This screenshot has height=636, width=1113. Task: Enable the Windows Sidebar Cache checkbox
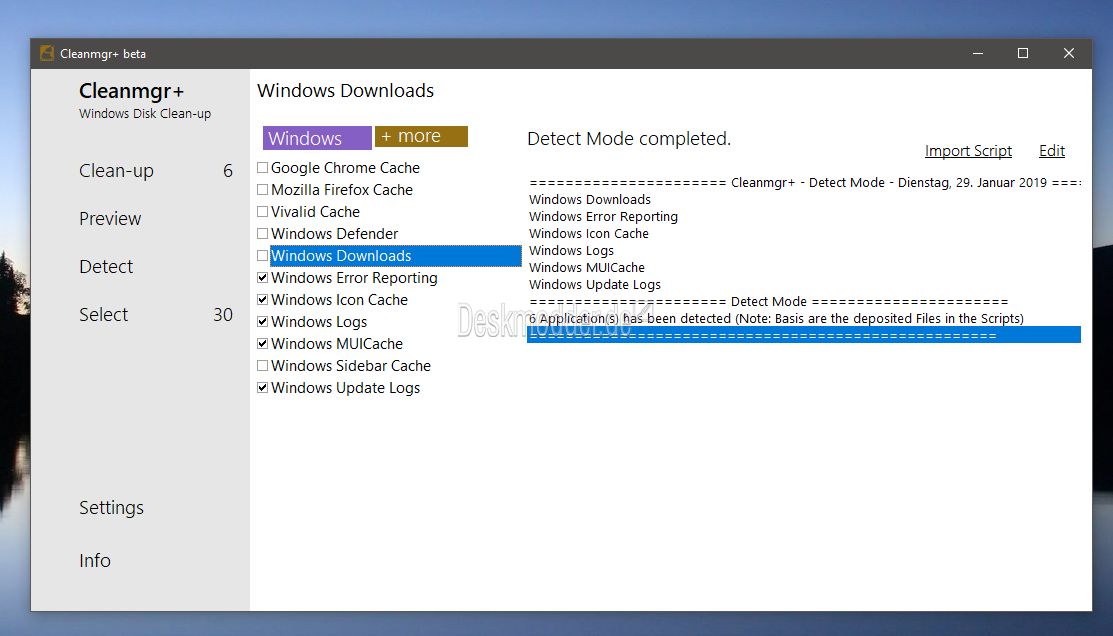click(263, 366)
